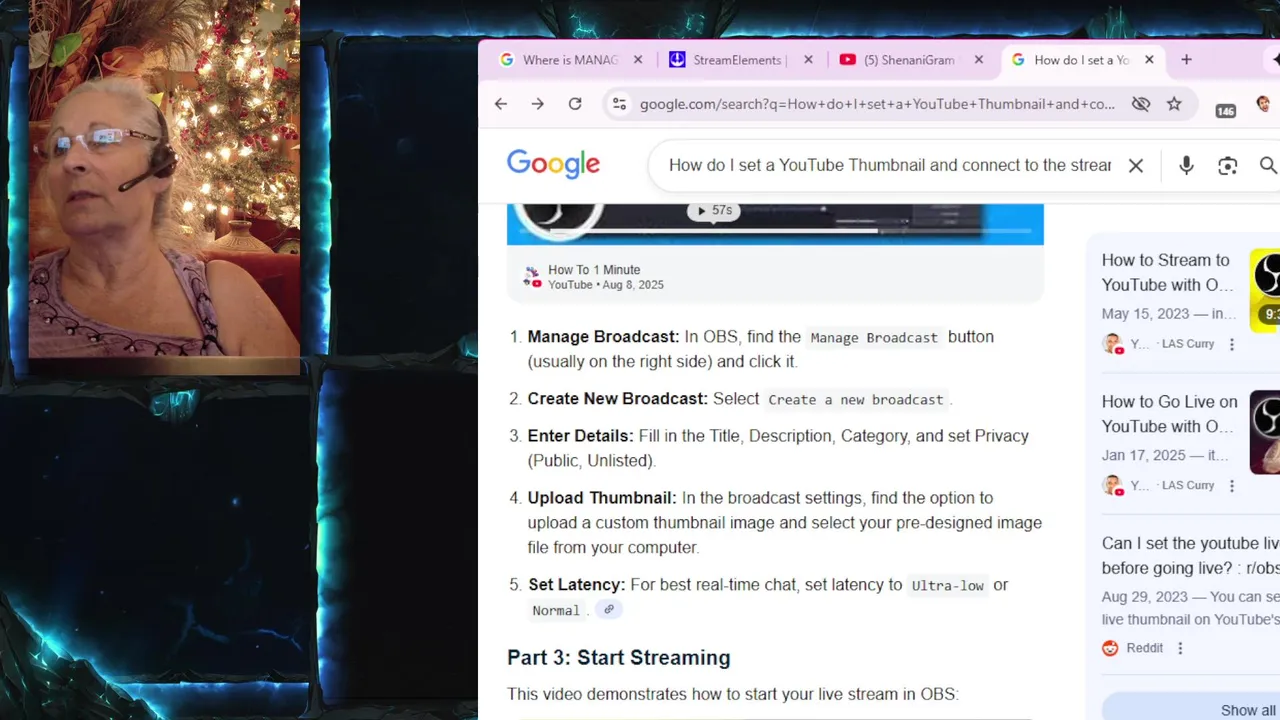1280x720 pixels.
Task: Open more options for May 15, 2023 result
Action: (1232, 344)
